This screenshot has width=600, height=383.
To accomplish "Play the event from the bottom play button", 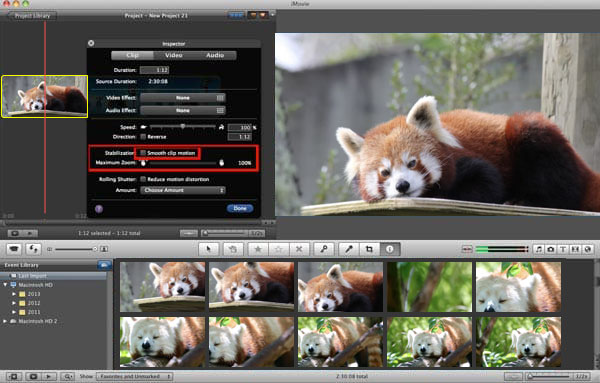I will pos(50,376).
